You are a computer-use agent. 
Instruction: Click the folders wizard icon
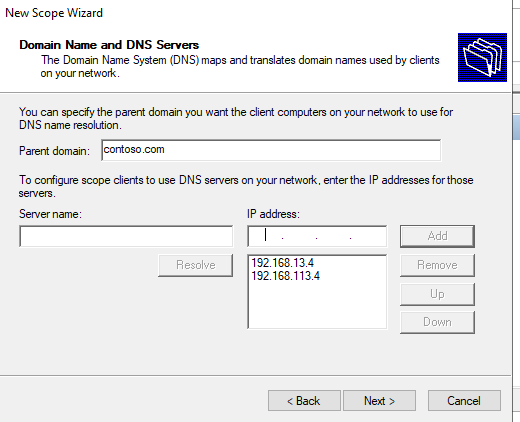pyautogui.click(x=482, y=57)
